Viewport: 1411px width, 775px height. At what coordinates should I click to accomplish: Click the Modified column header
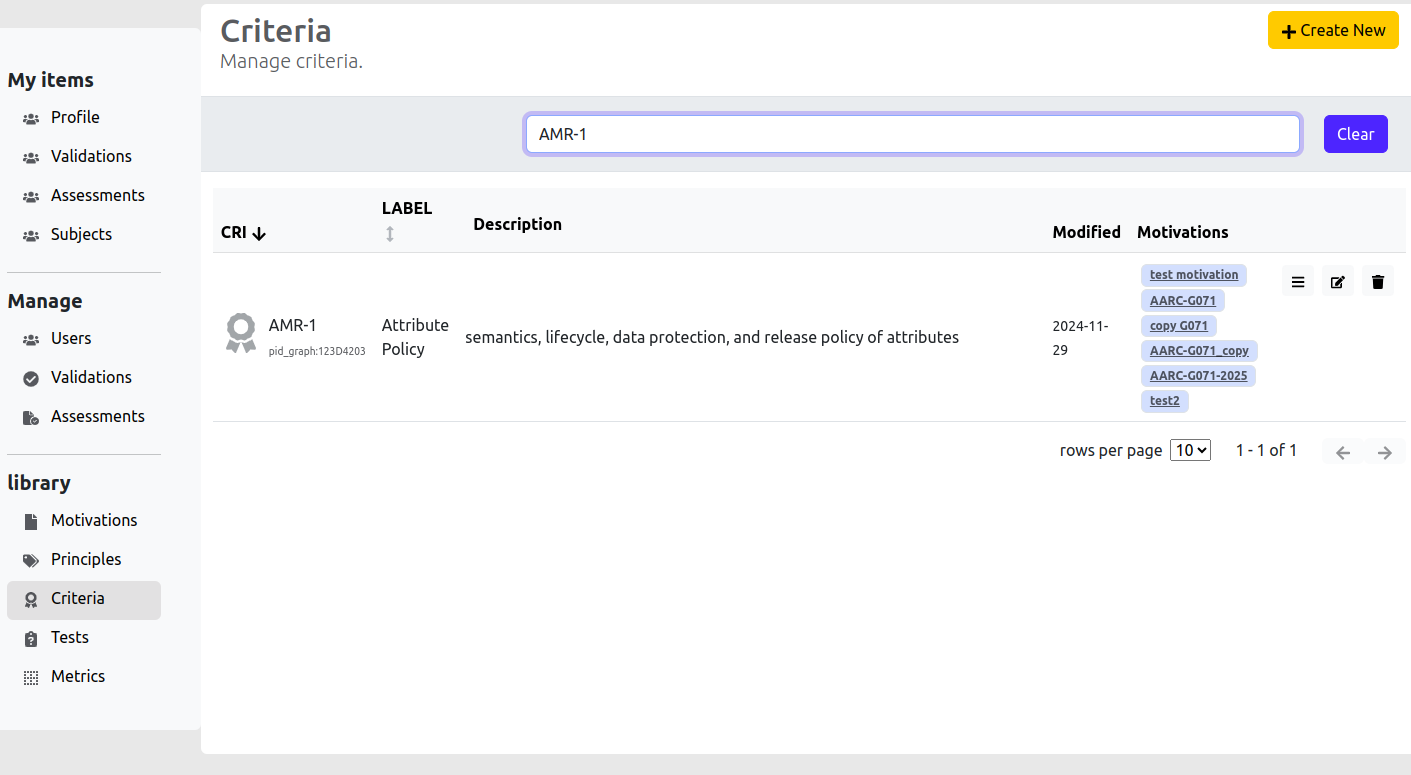point(1086,232)
